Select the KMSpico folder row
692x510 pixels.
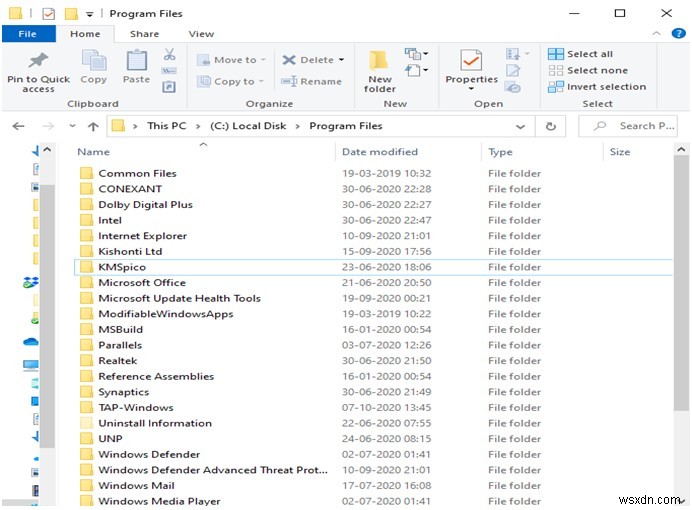(373, 267)
